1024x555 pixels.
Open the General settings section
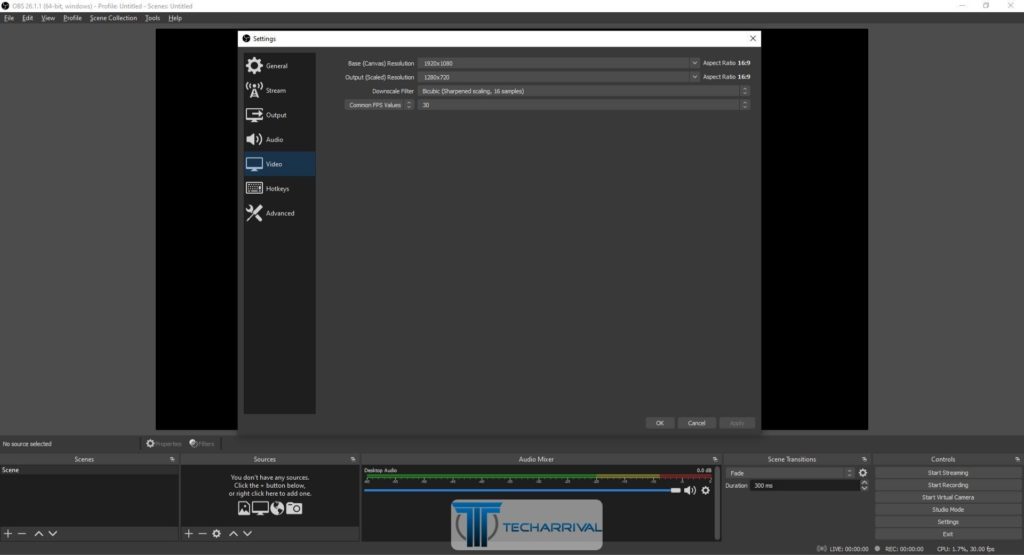coord(280,66)
